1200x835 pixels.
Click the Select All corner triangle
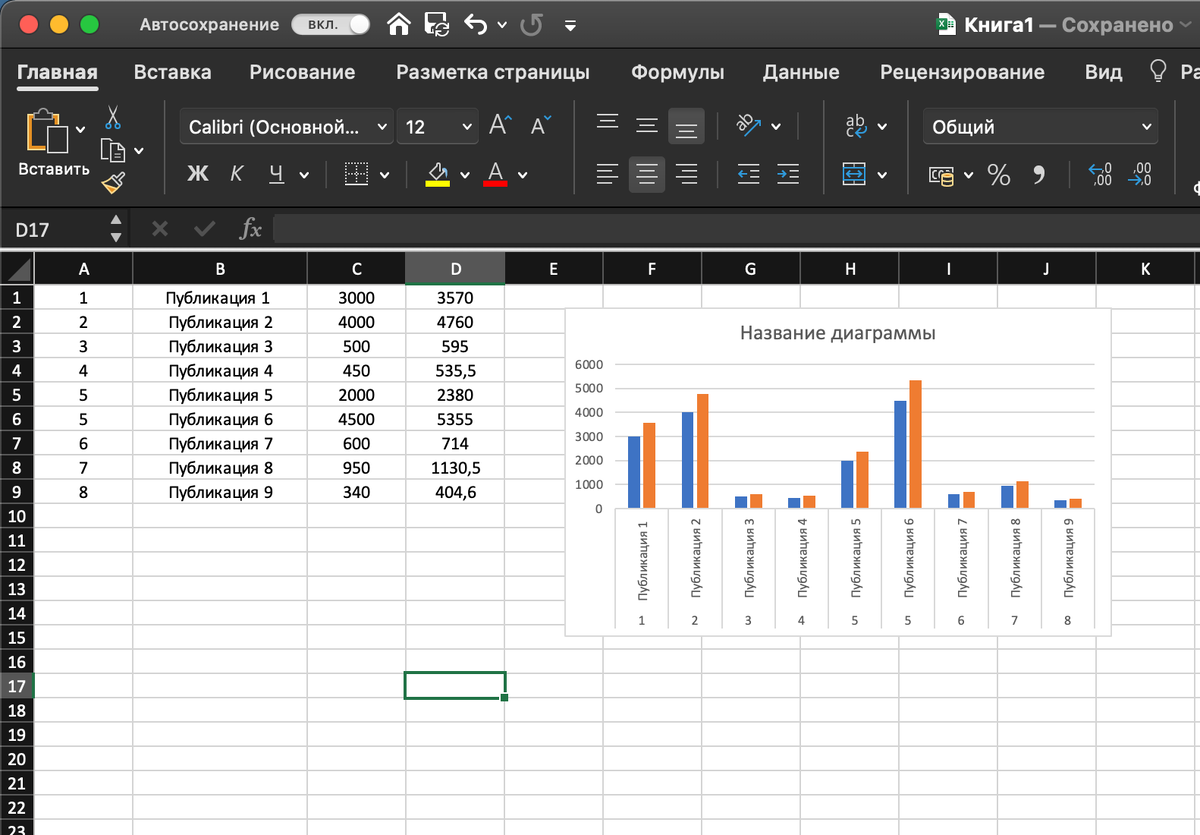[17, 268]
